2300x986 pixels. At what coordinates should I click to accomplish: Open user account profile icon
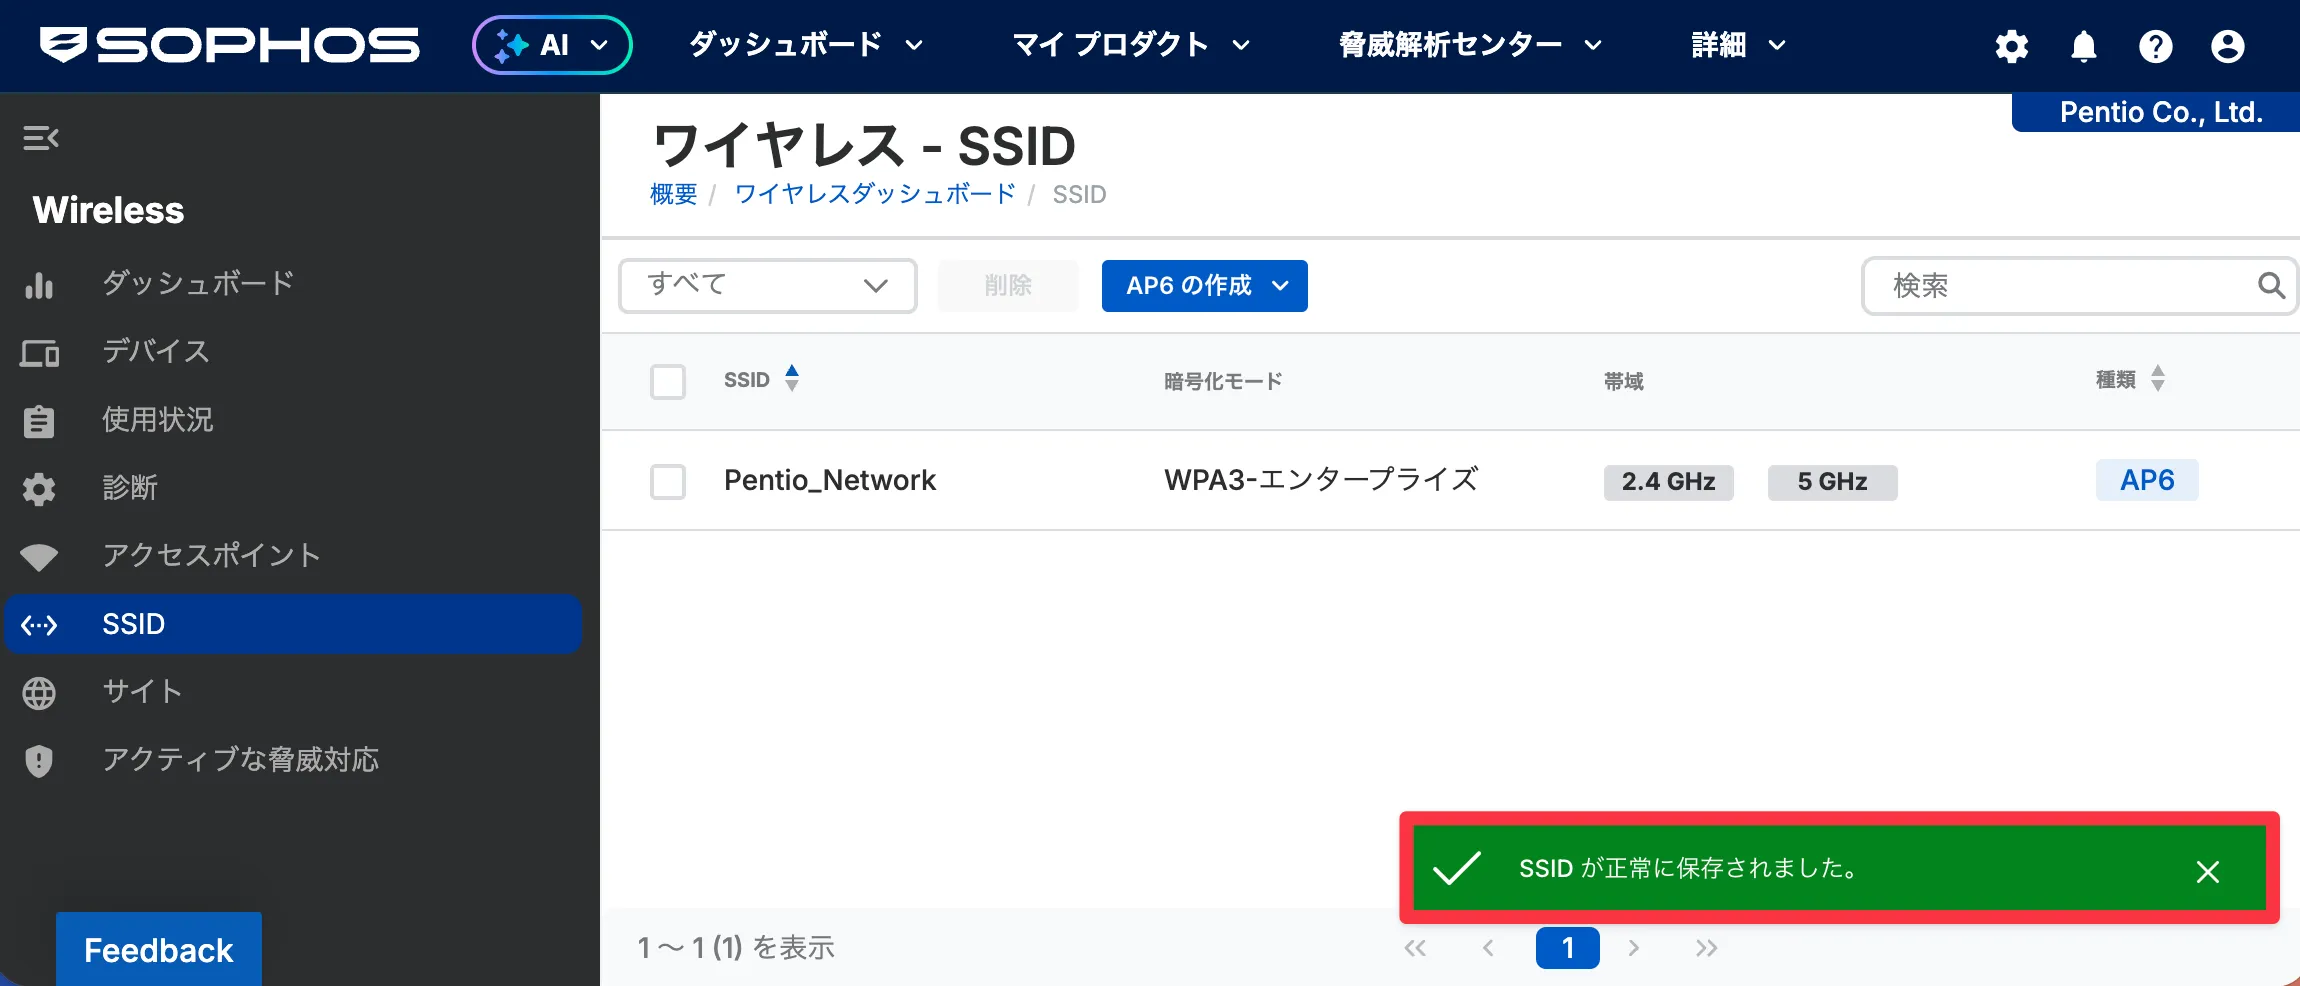2228,46
